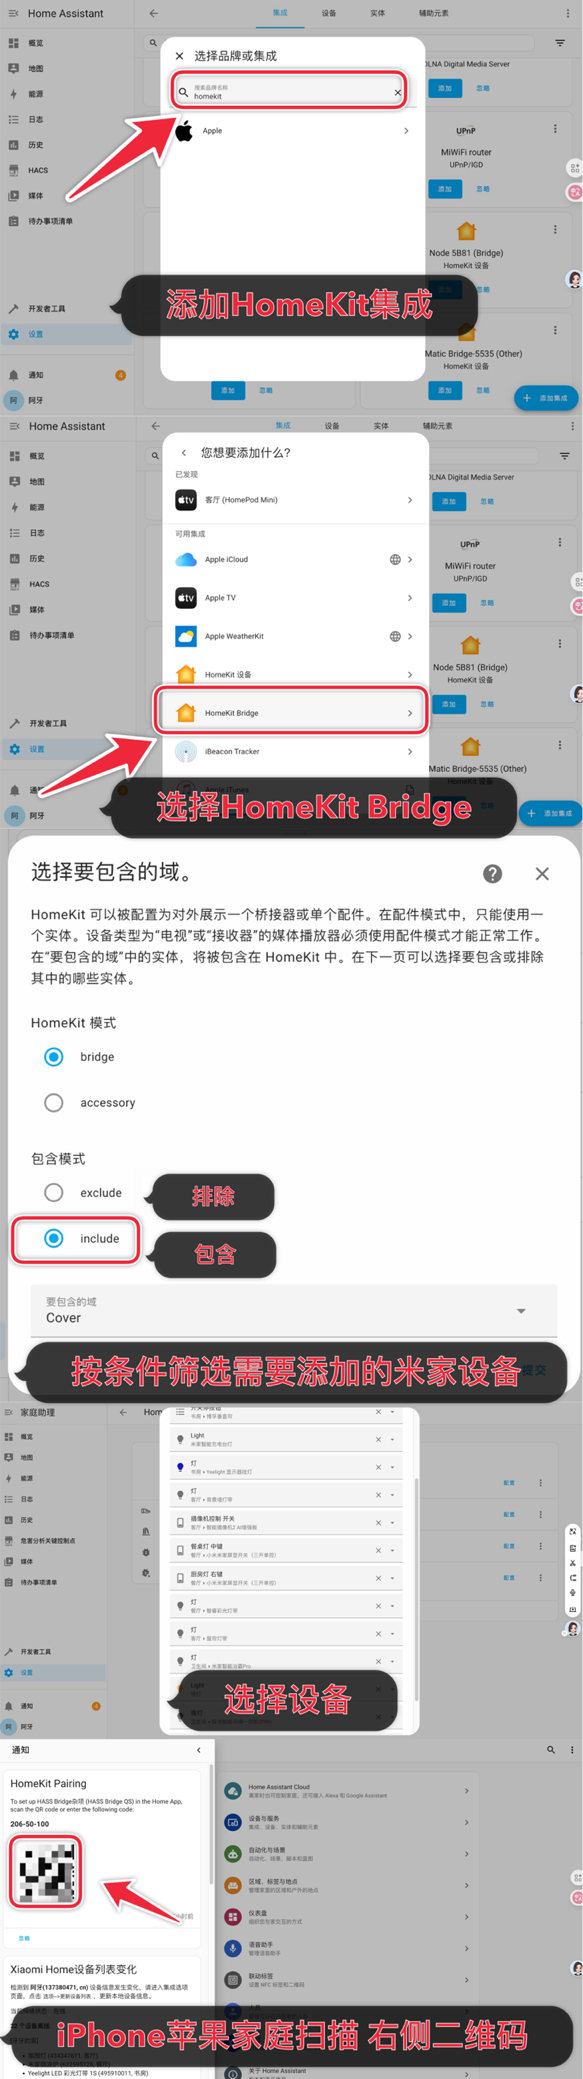
Task: Choose the exclude inclusion mode
Action: (54, 1193)
